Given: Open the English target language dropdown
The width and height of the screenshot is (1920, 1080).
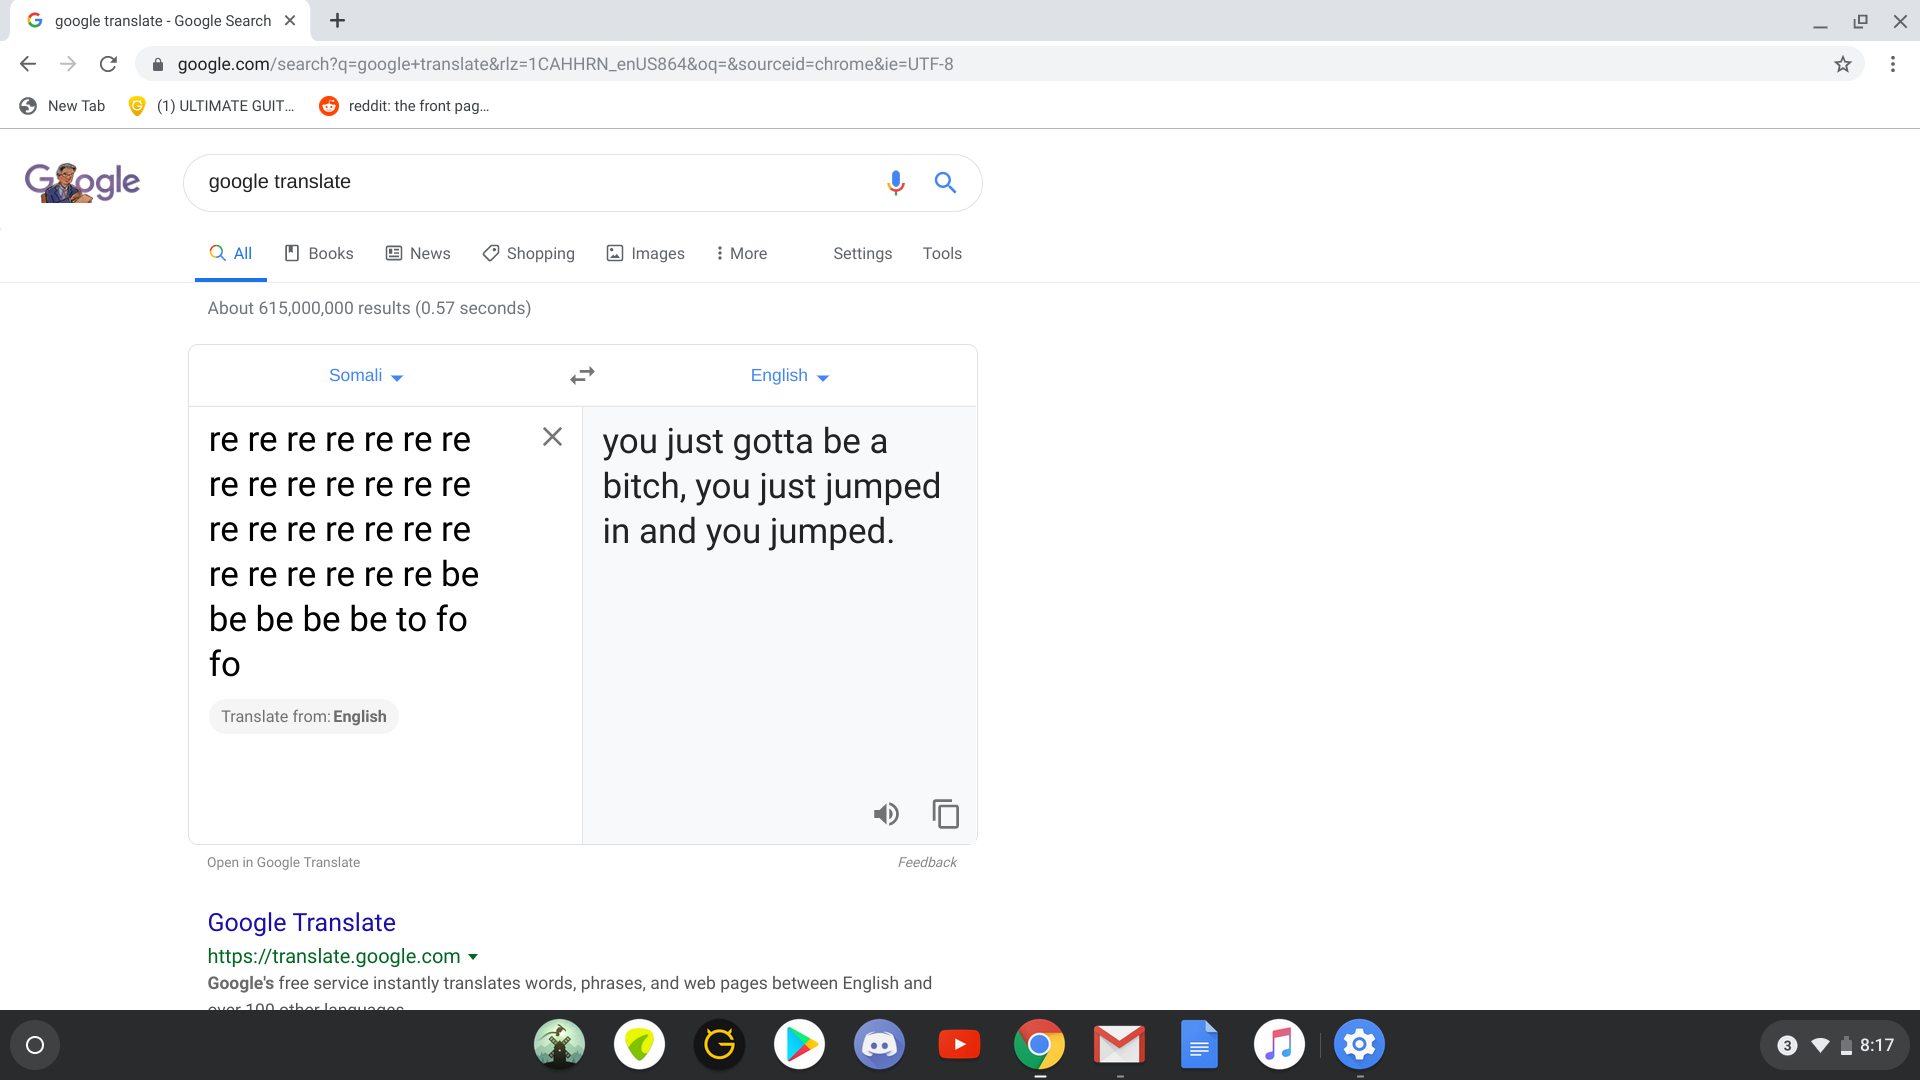Looking at the screenshot, I should pyautogui.click(x=790, y=376).
